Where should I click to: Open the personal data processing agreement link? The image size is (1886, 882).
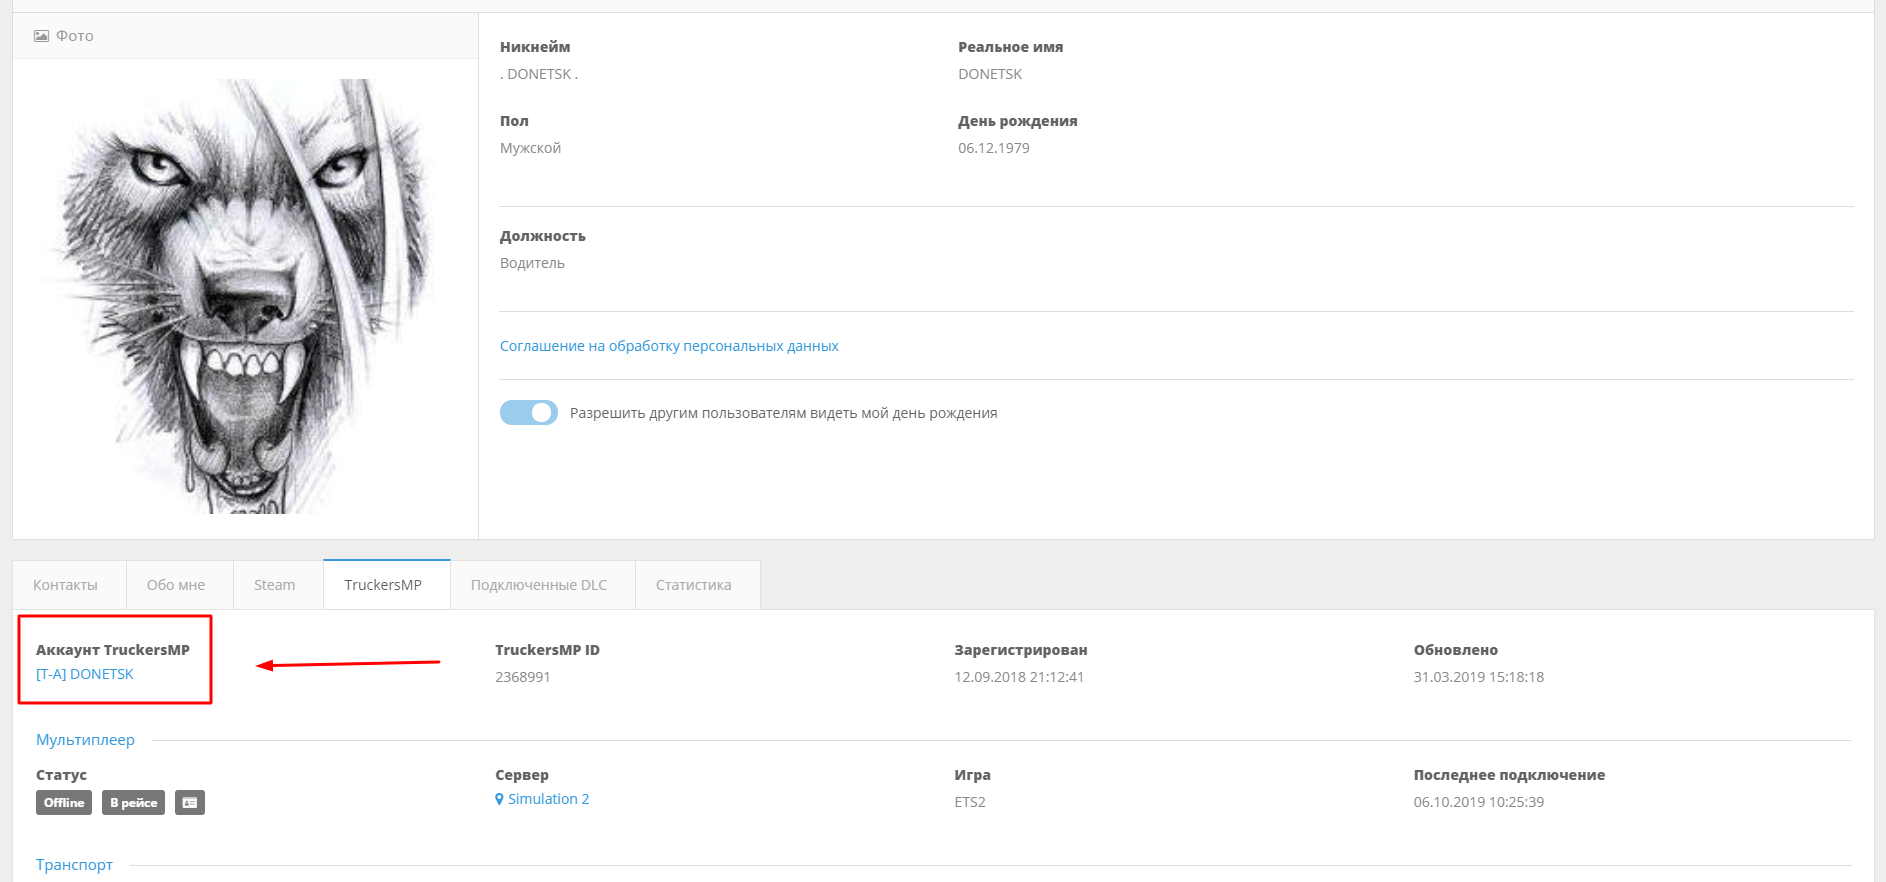point(669,346)
